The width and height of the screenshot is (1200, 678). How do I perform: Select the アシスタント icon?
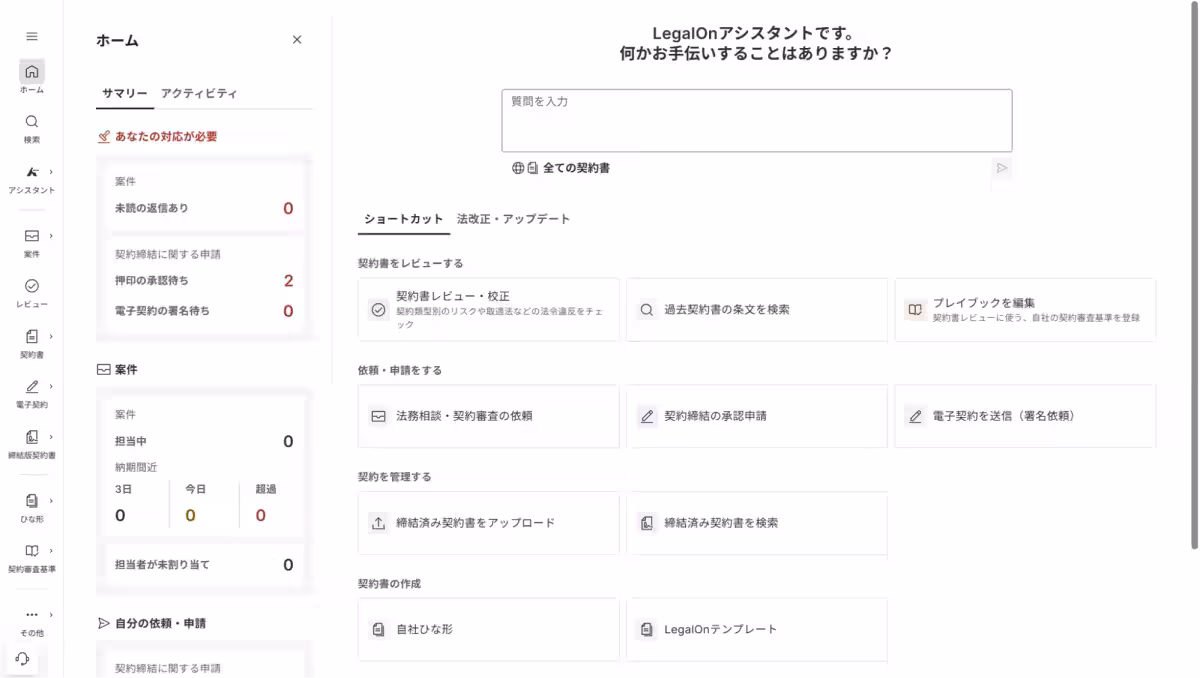(31, 172)
